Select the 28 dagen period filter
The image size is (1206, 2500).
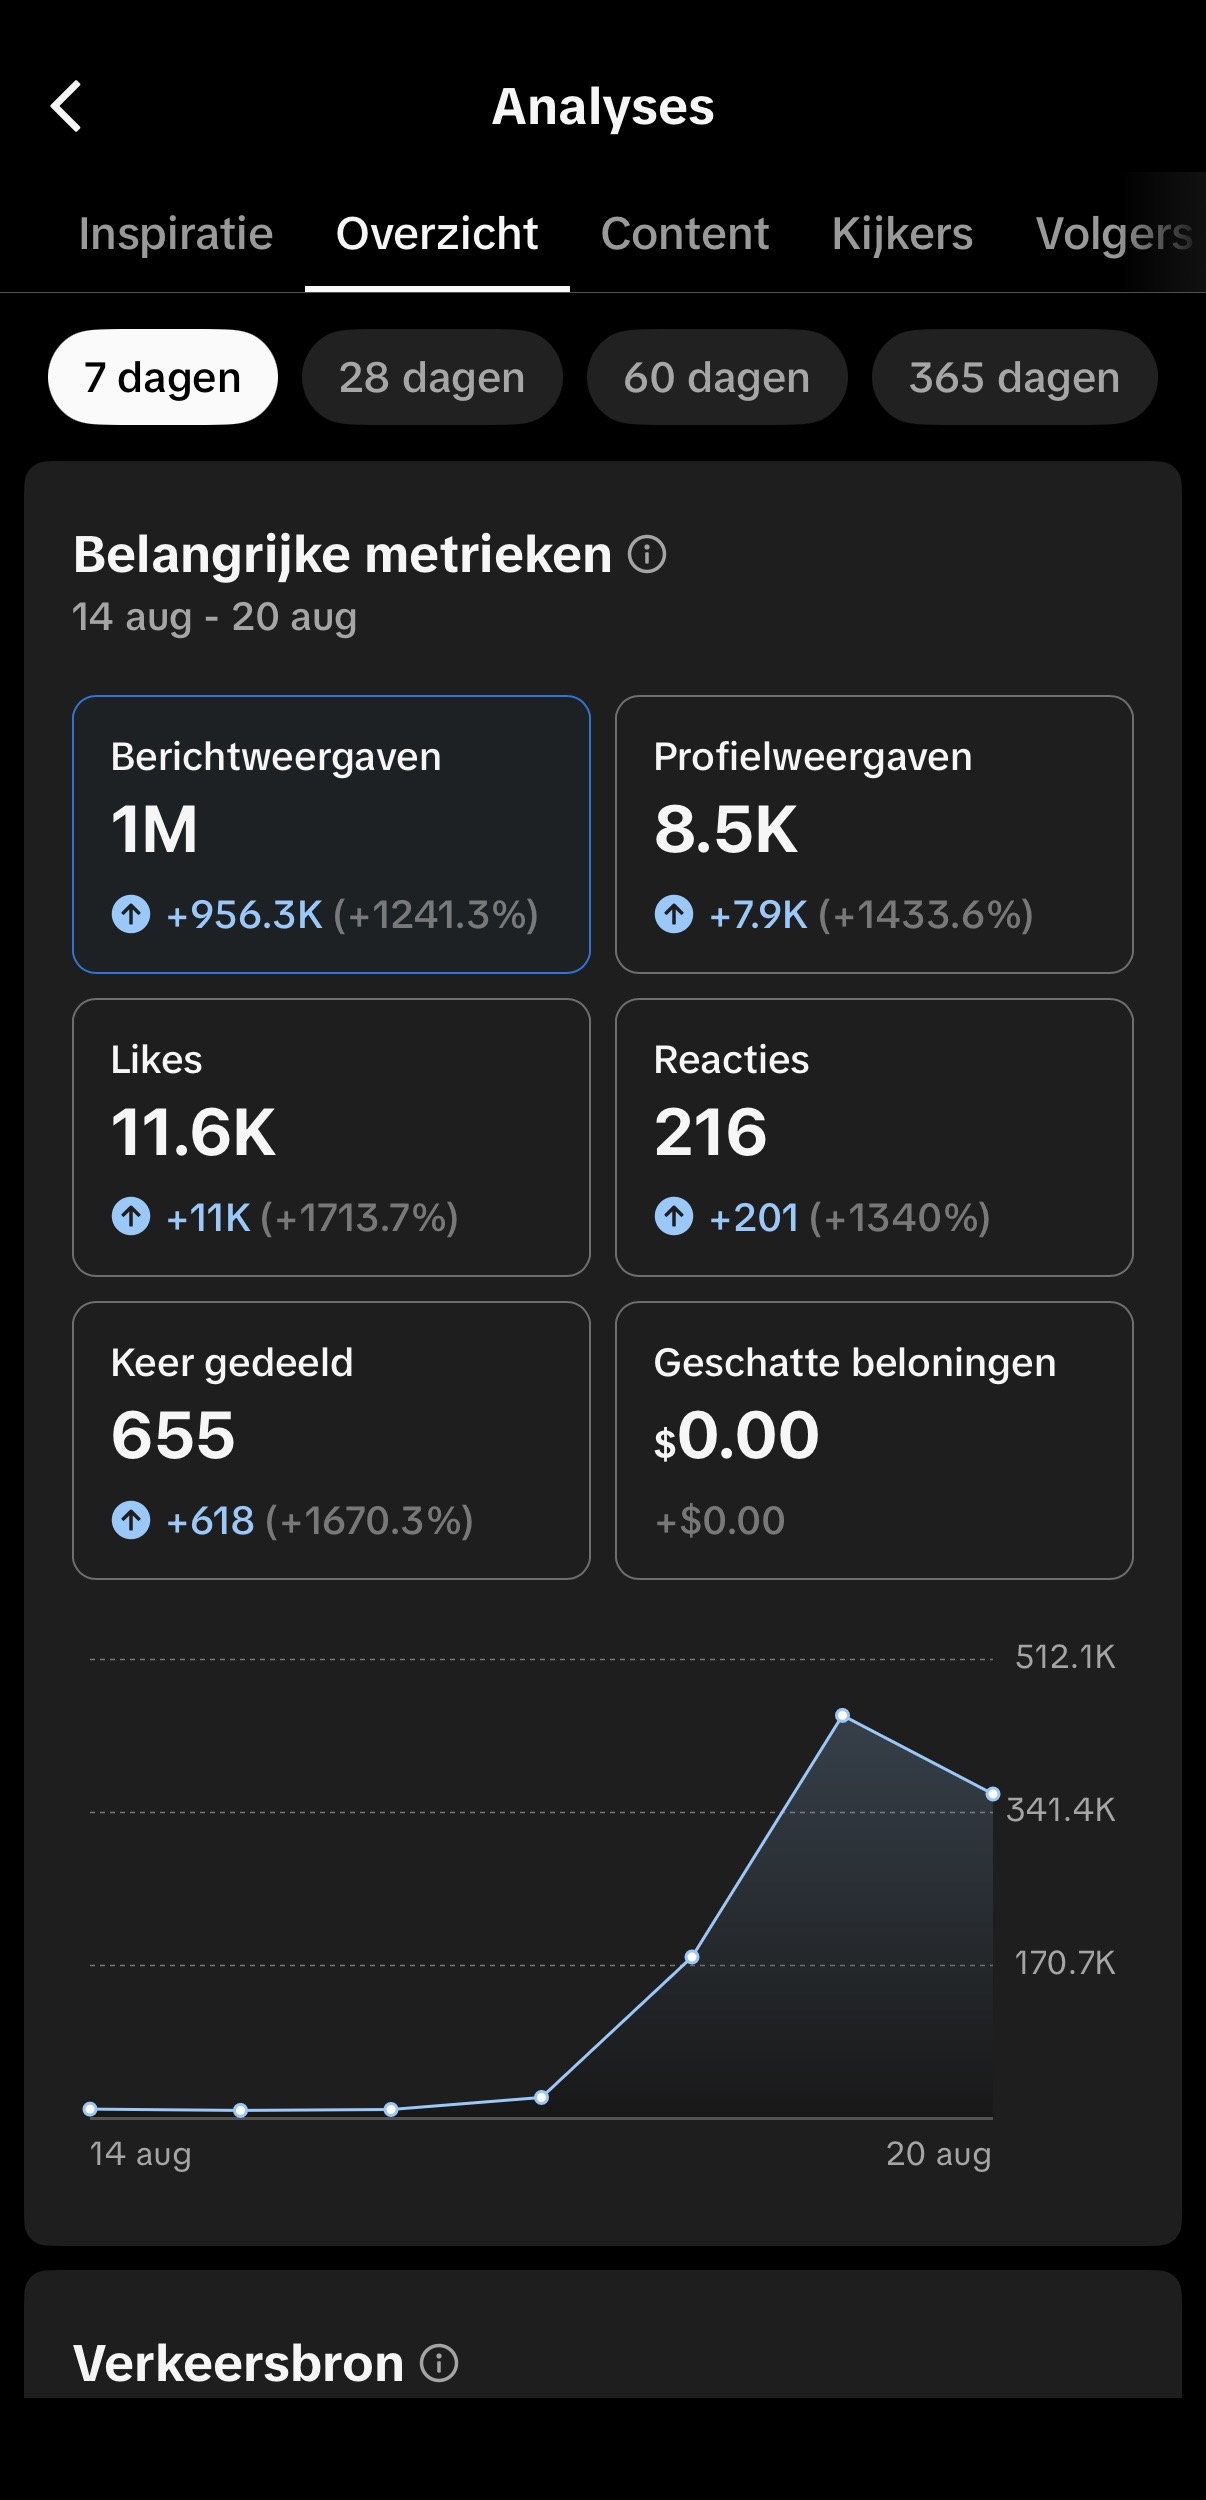tap(432, 377)
